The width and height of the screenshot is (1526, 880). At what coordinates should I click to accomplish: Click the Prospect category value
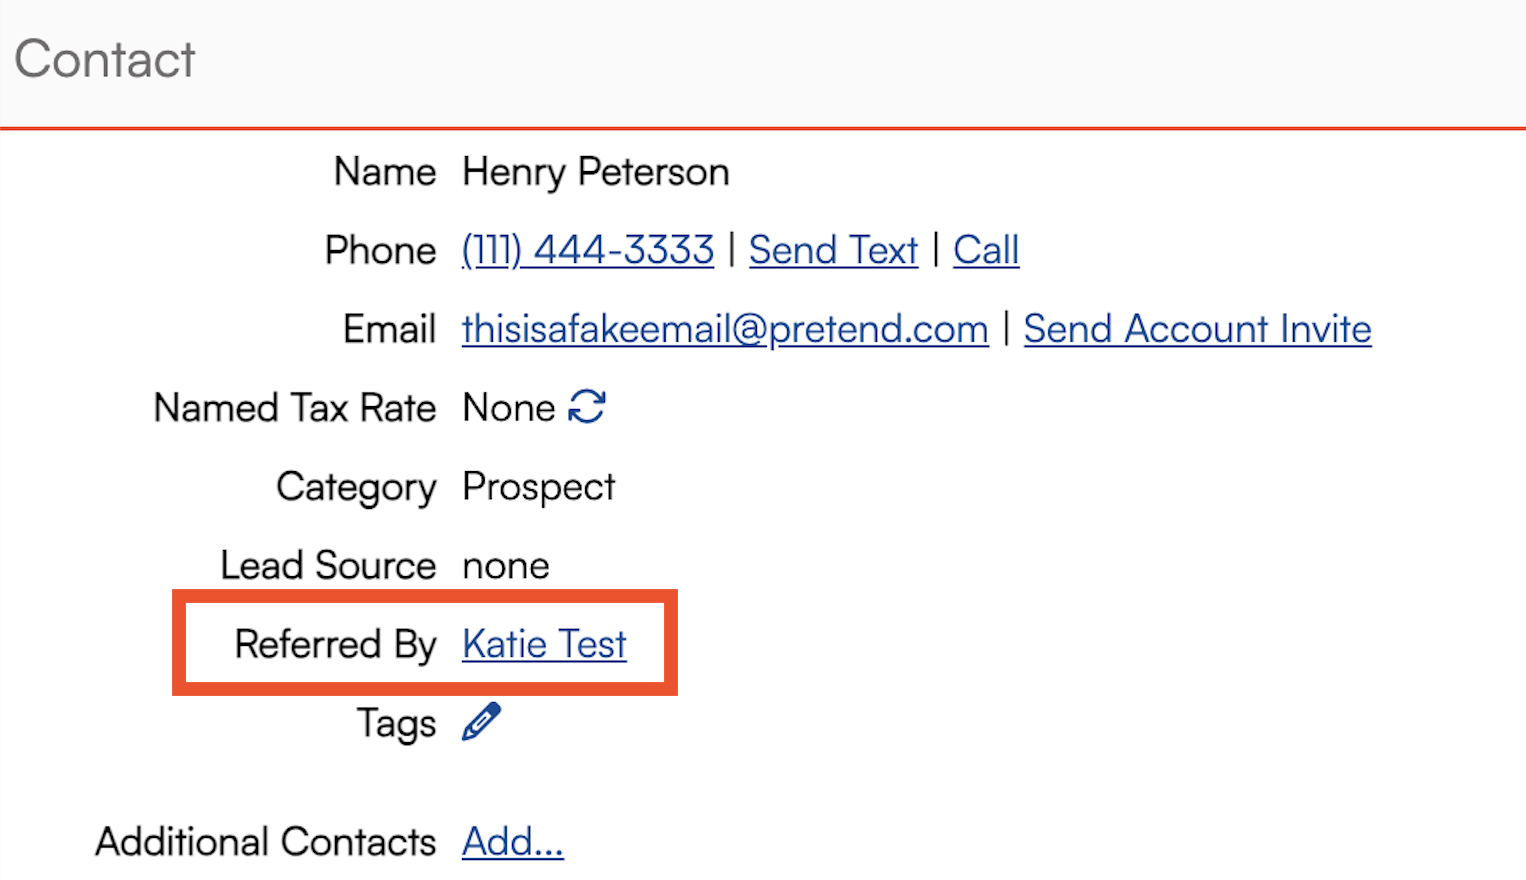point(539,487)
